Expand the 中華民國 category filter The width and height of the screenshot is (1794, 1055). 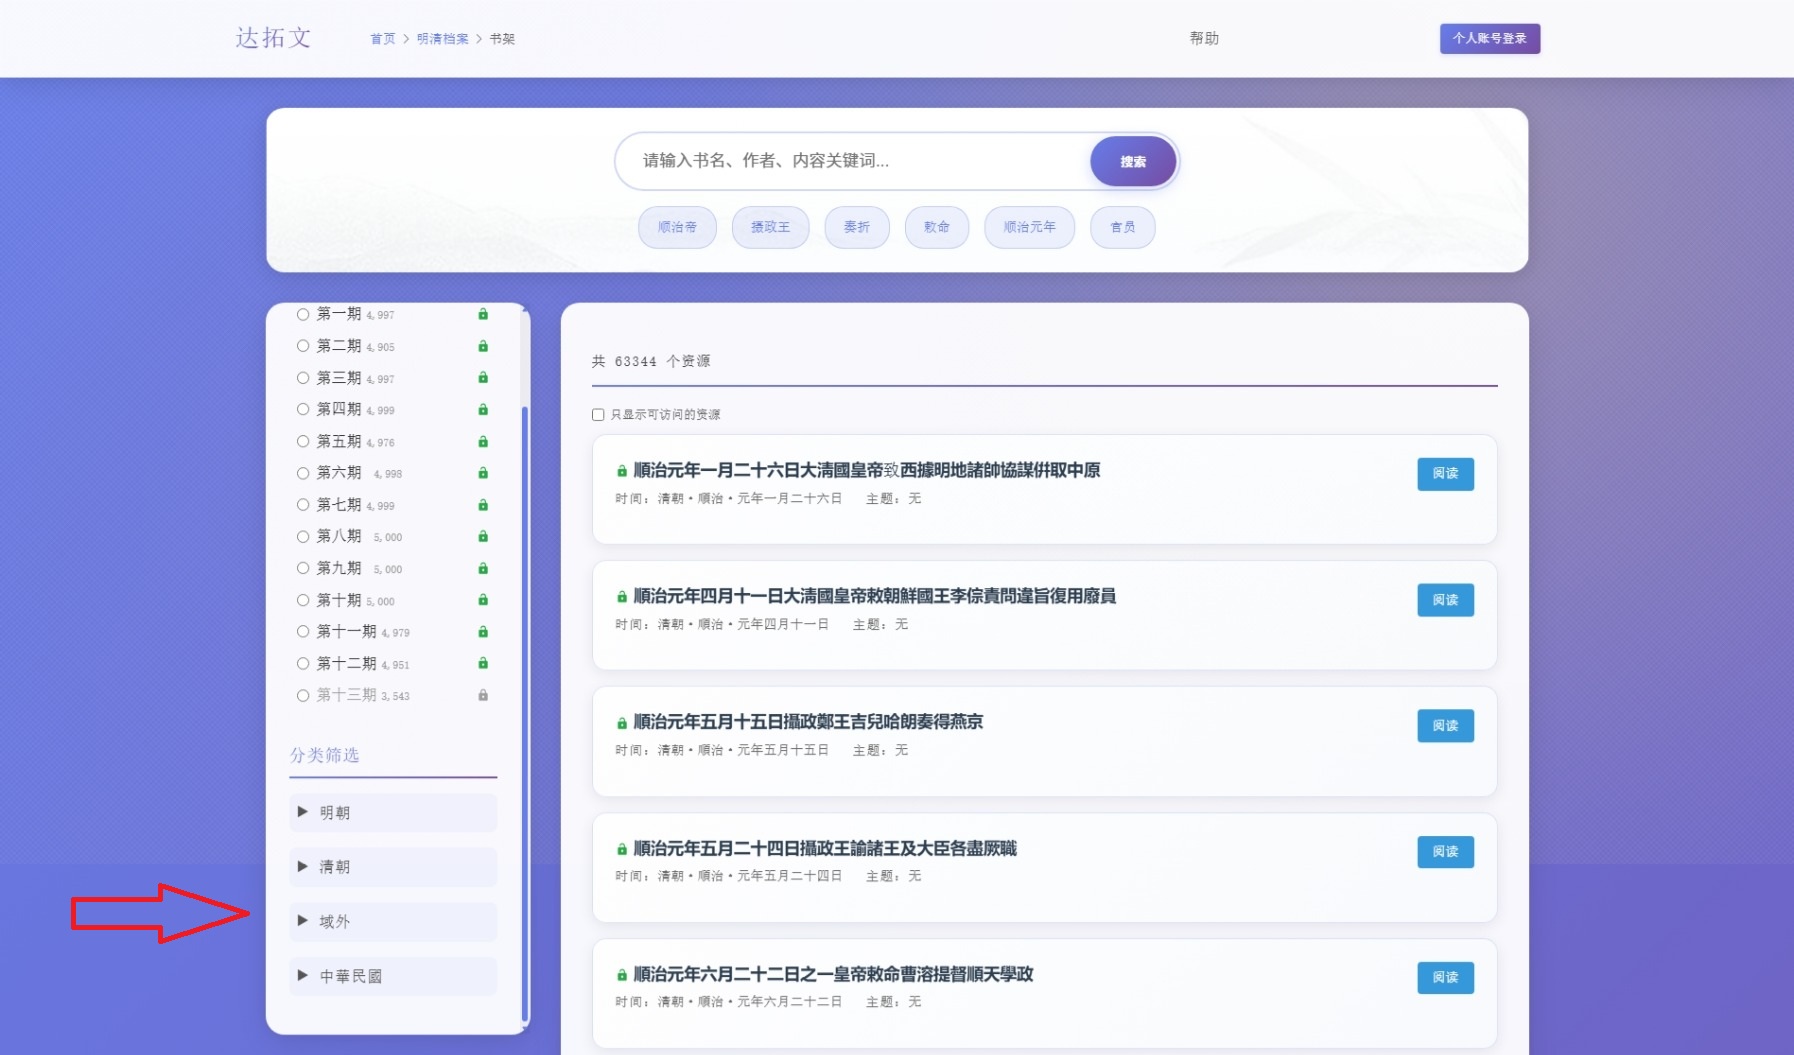(393, 976)
